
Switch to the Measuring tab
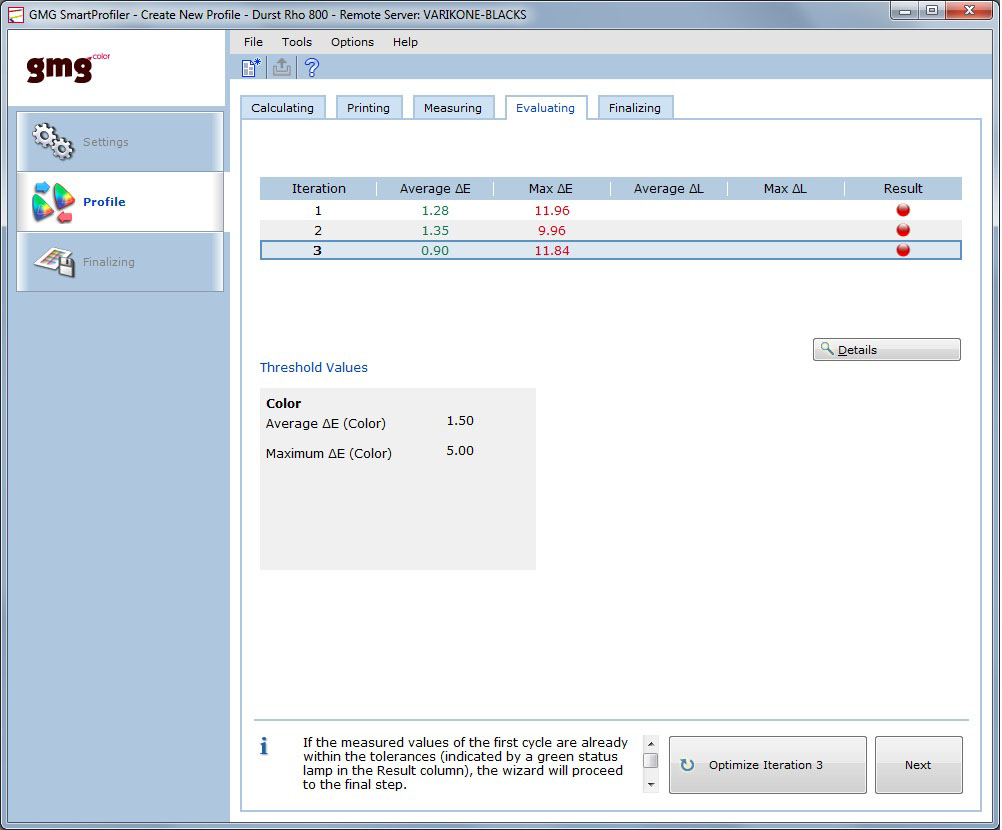click(x=452, y=108)
